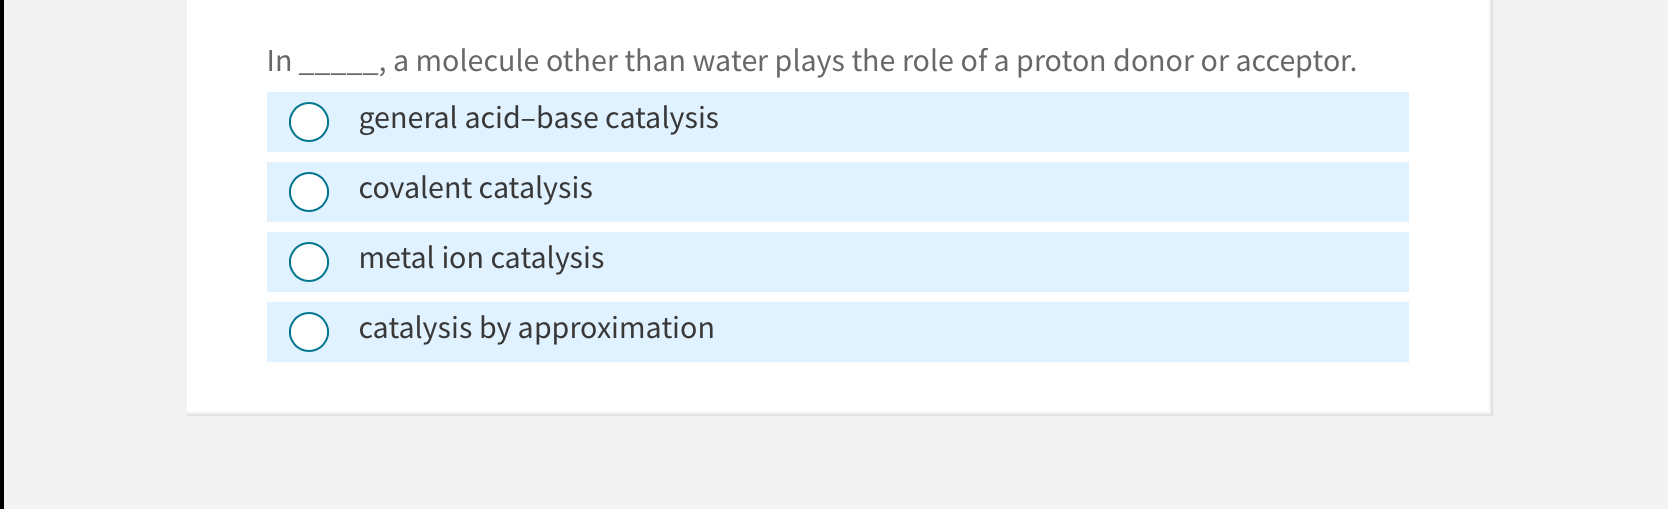Click the 'catalysis by approximation' label text
1668x509 pixels.
[x=536, y=329]
